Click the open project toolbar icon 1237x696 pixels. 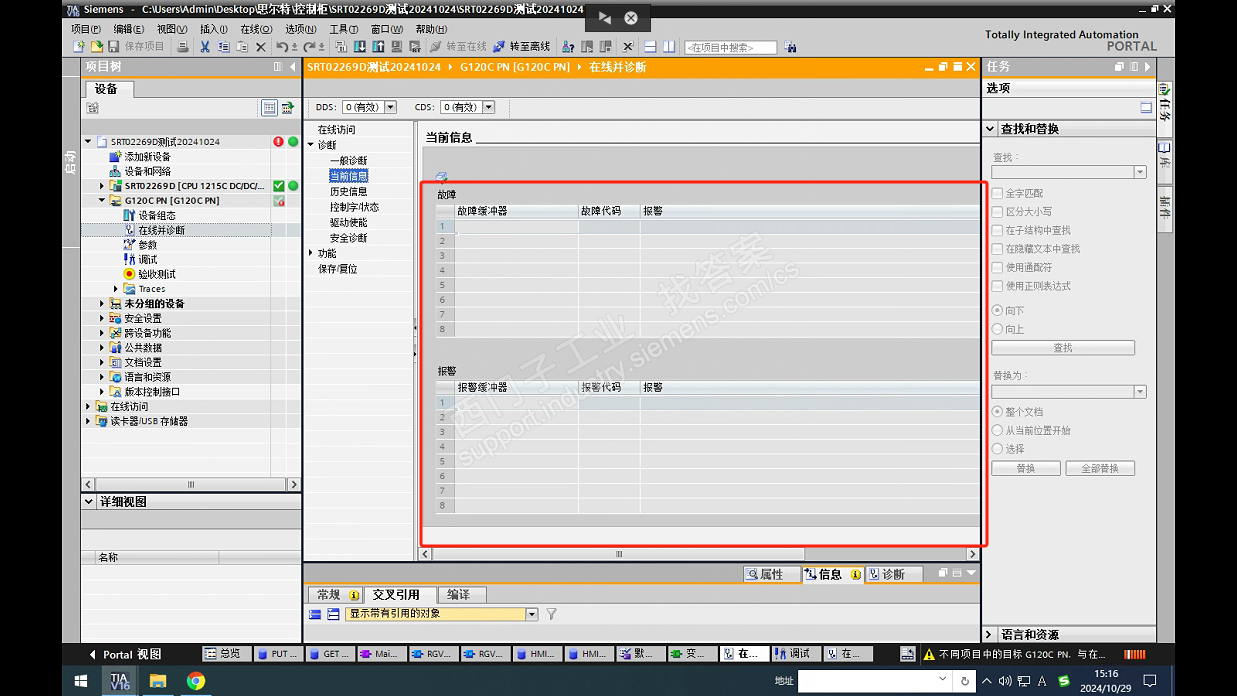pos(97,47)
